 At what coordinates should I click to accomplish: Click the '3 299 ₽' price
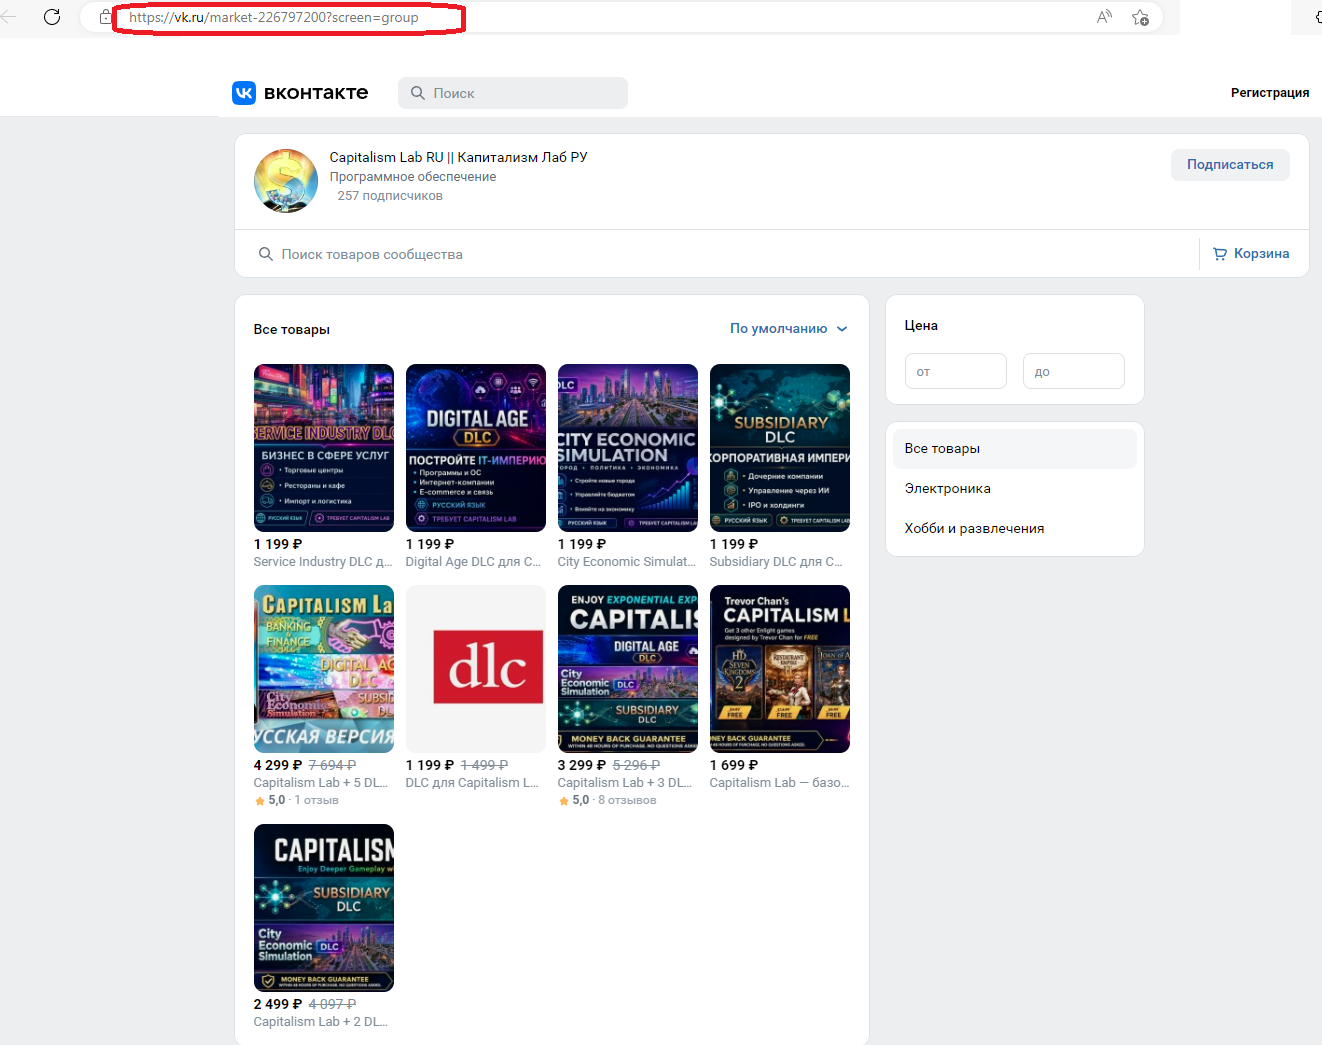pos(582,765)
